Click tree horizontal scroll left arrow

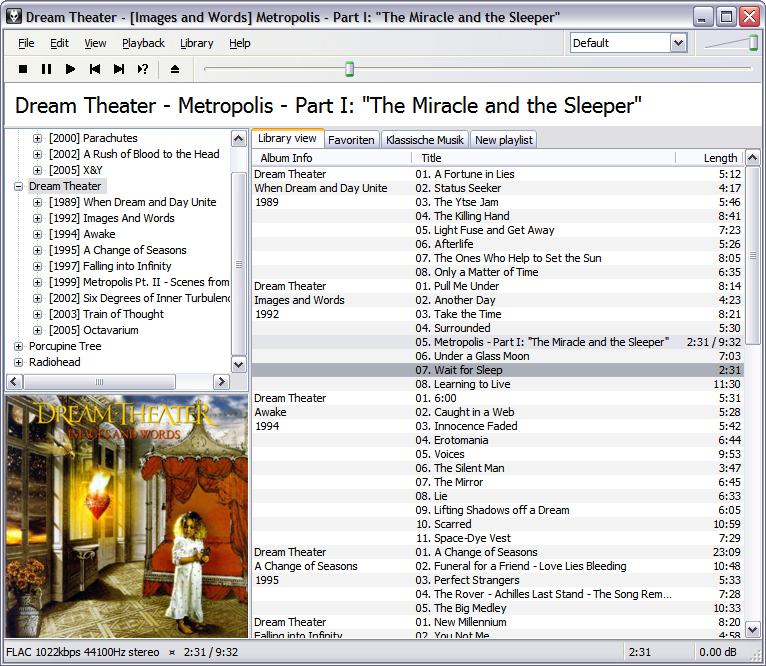point(14,382)
